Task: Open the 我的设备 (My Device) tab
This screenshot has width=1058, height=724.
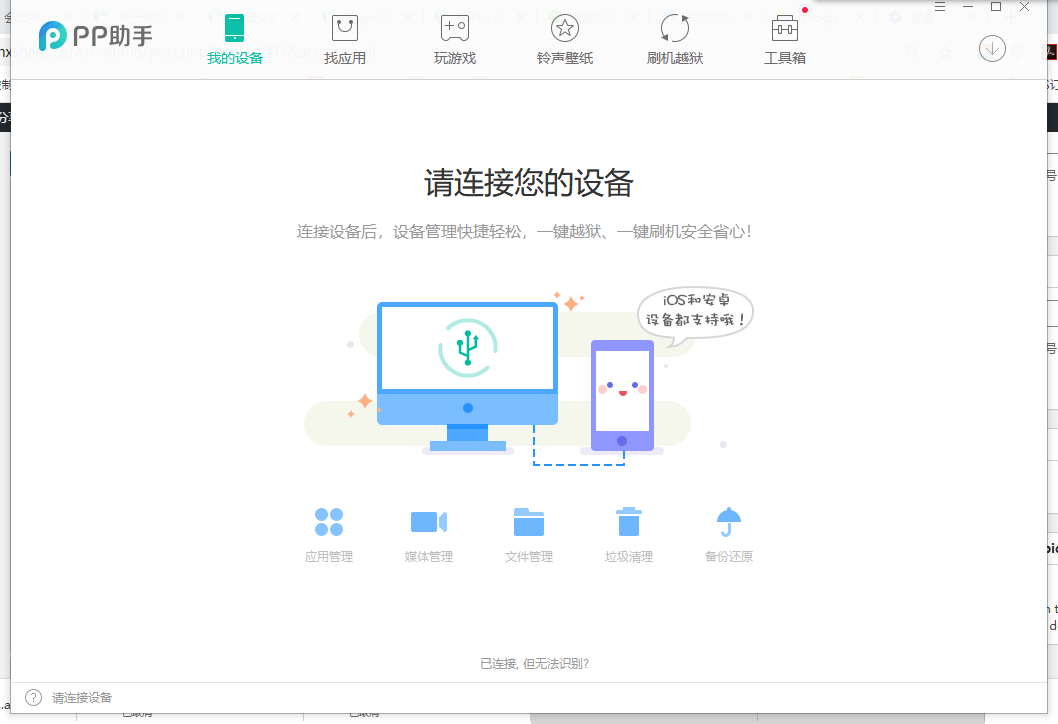Action: (234, 40)
